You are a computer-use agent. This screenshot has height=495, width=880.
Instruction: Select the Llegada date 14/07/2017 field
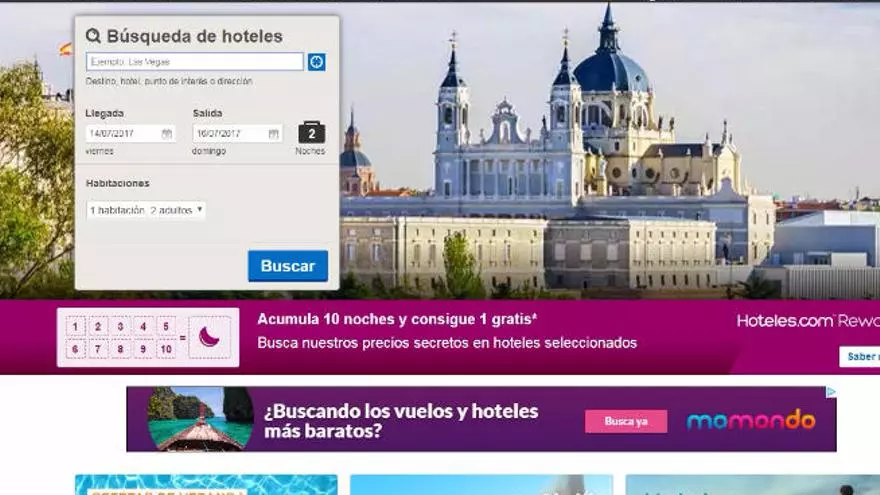122,133
